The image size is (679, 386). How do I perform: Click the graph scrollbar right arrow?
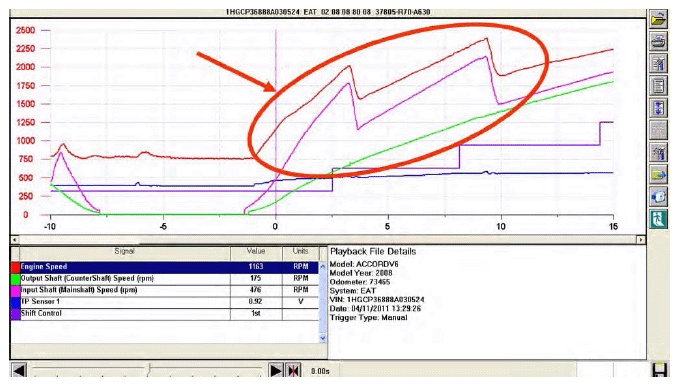(641, 239)
